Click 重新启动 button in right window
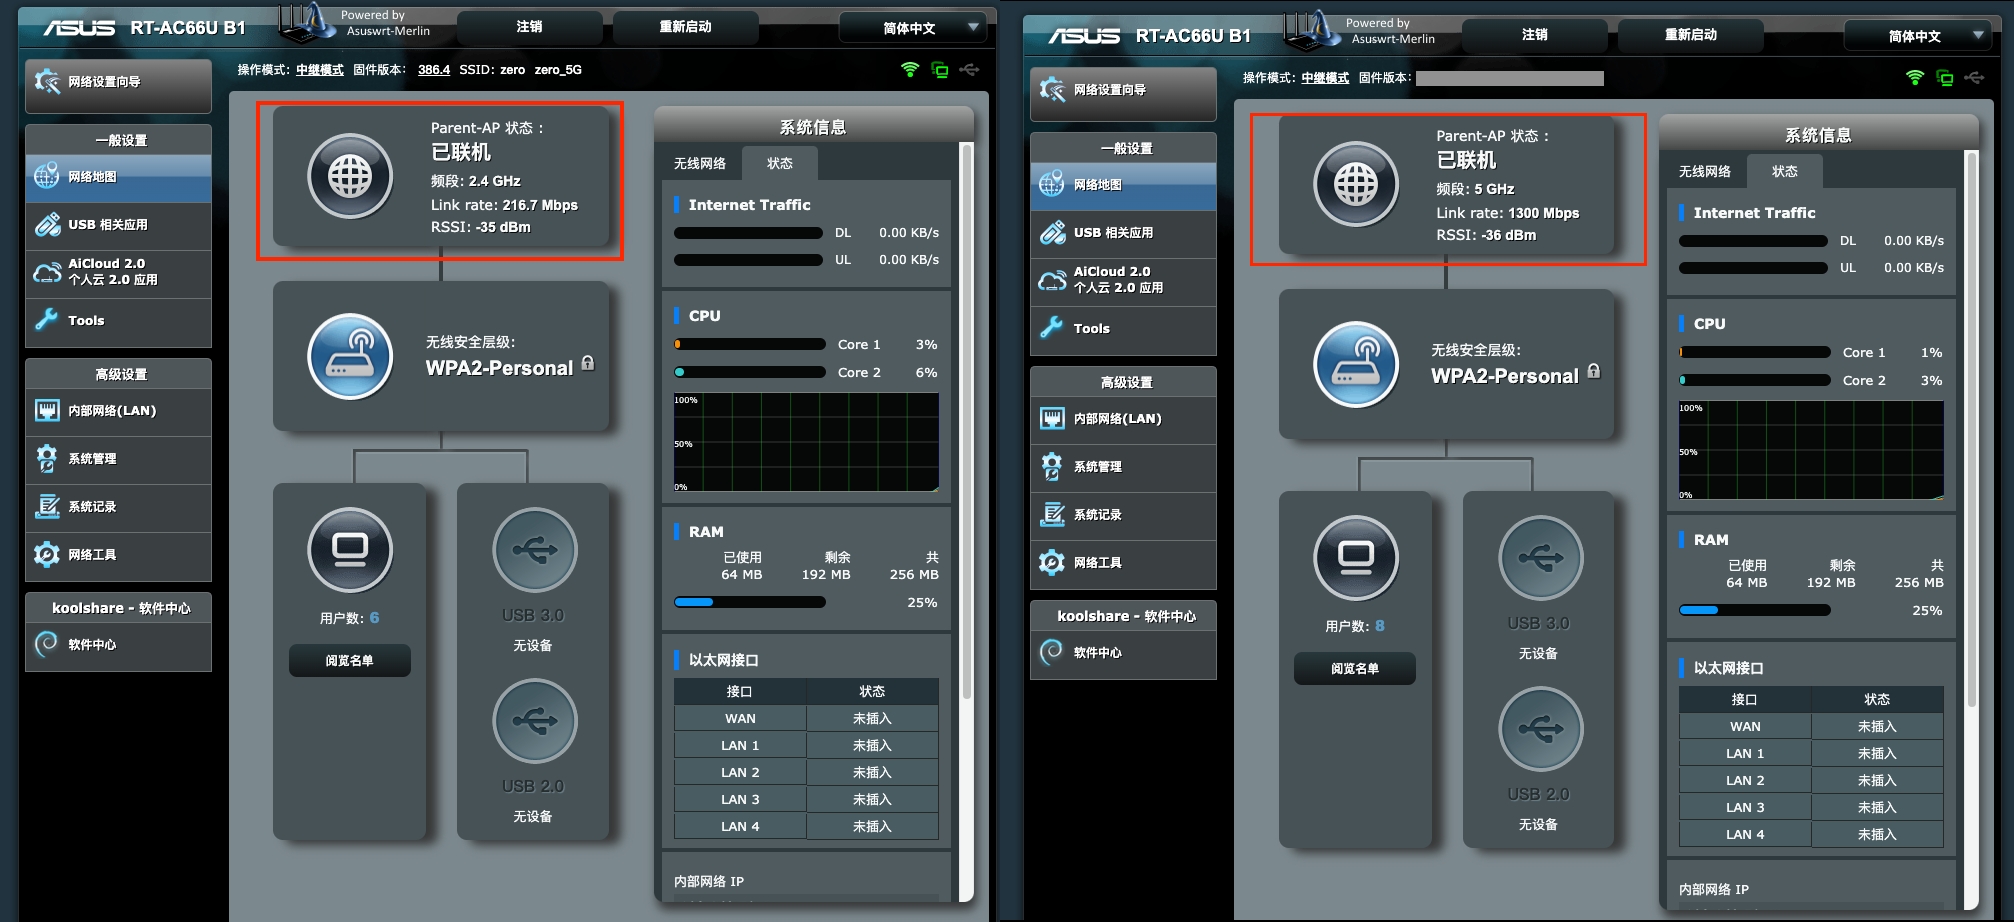2014x922 pixels. [1691, 35]
